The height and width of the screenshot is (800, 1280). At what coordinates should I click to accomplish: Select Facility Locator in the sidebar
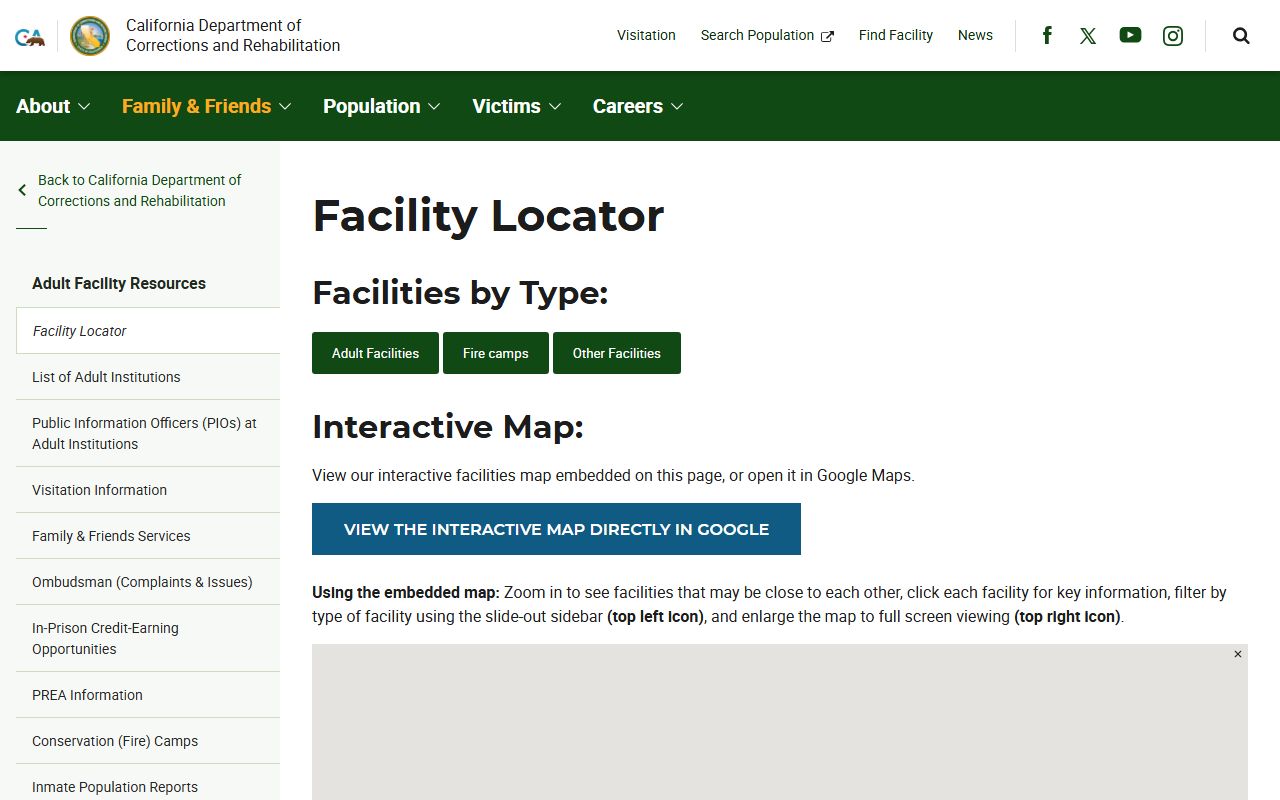point(148,331)
